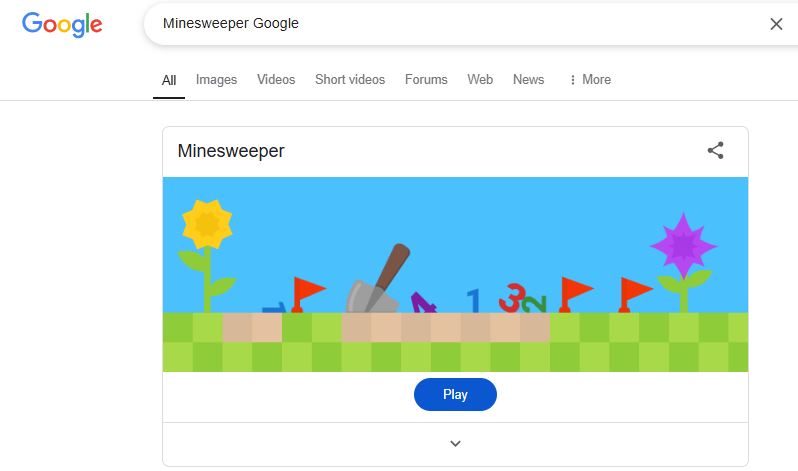Click the Google logo
The image size is (798, 471).
click(62, 24)
